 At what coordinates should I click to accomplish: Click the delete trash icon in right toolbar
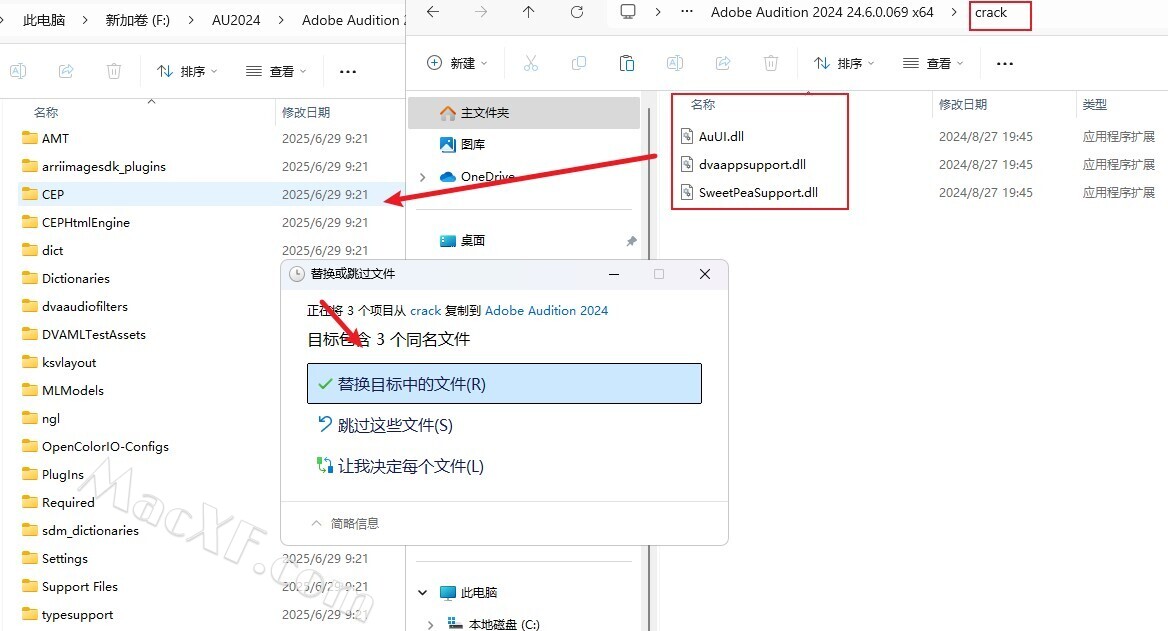771,63
